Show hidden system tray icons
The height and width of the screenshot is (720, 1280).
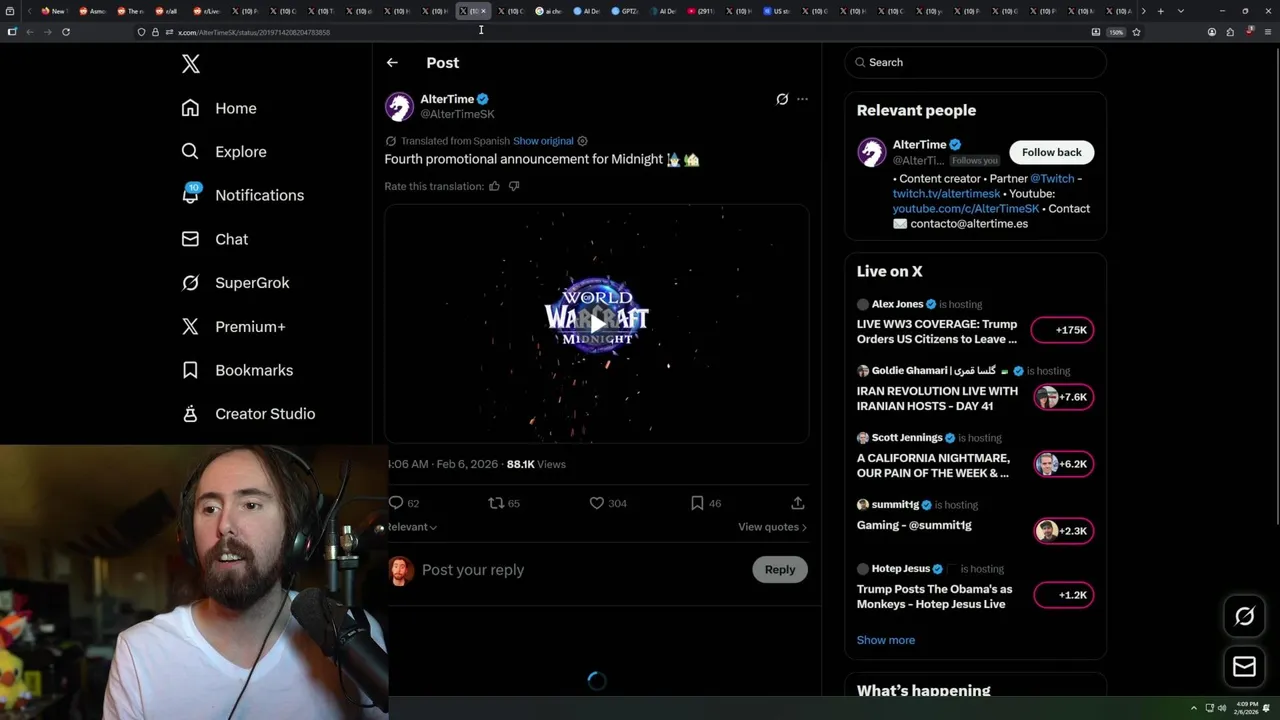point(1193,708)
